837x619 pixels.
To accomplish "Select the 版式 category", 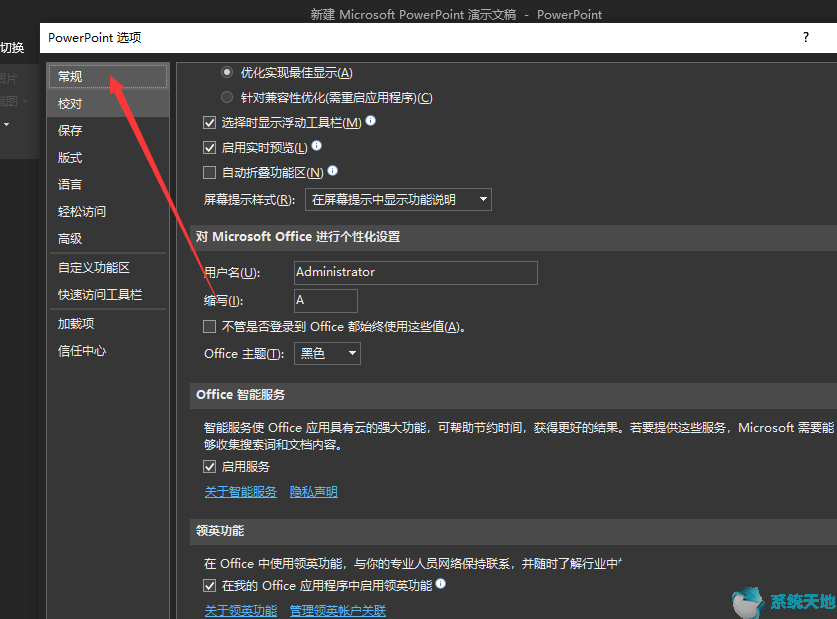I will point(108,158).
